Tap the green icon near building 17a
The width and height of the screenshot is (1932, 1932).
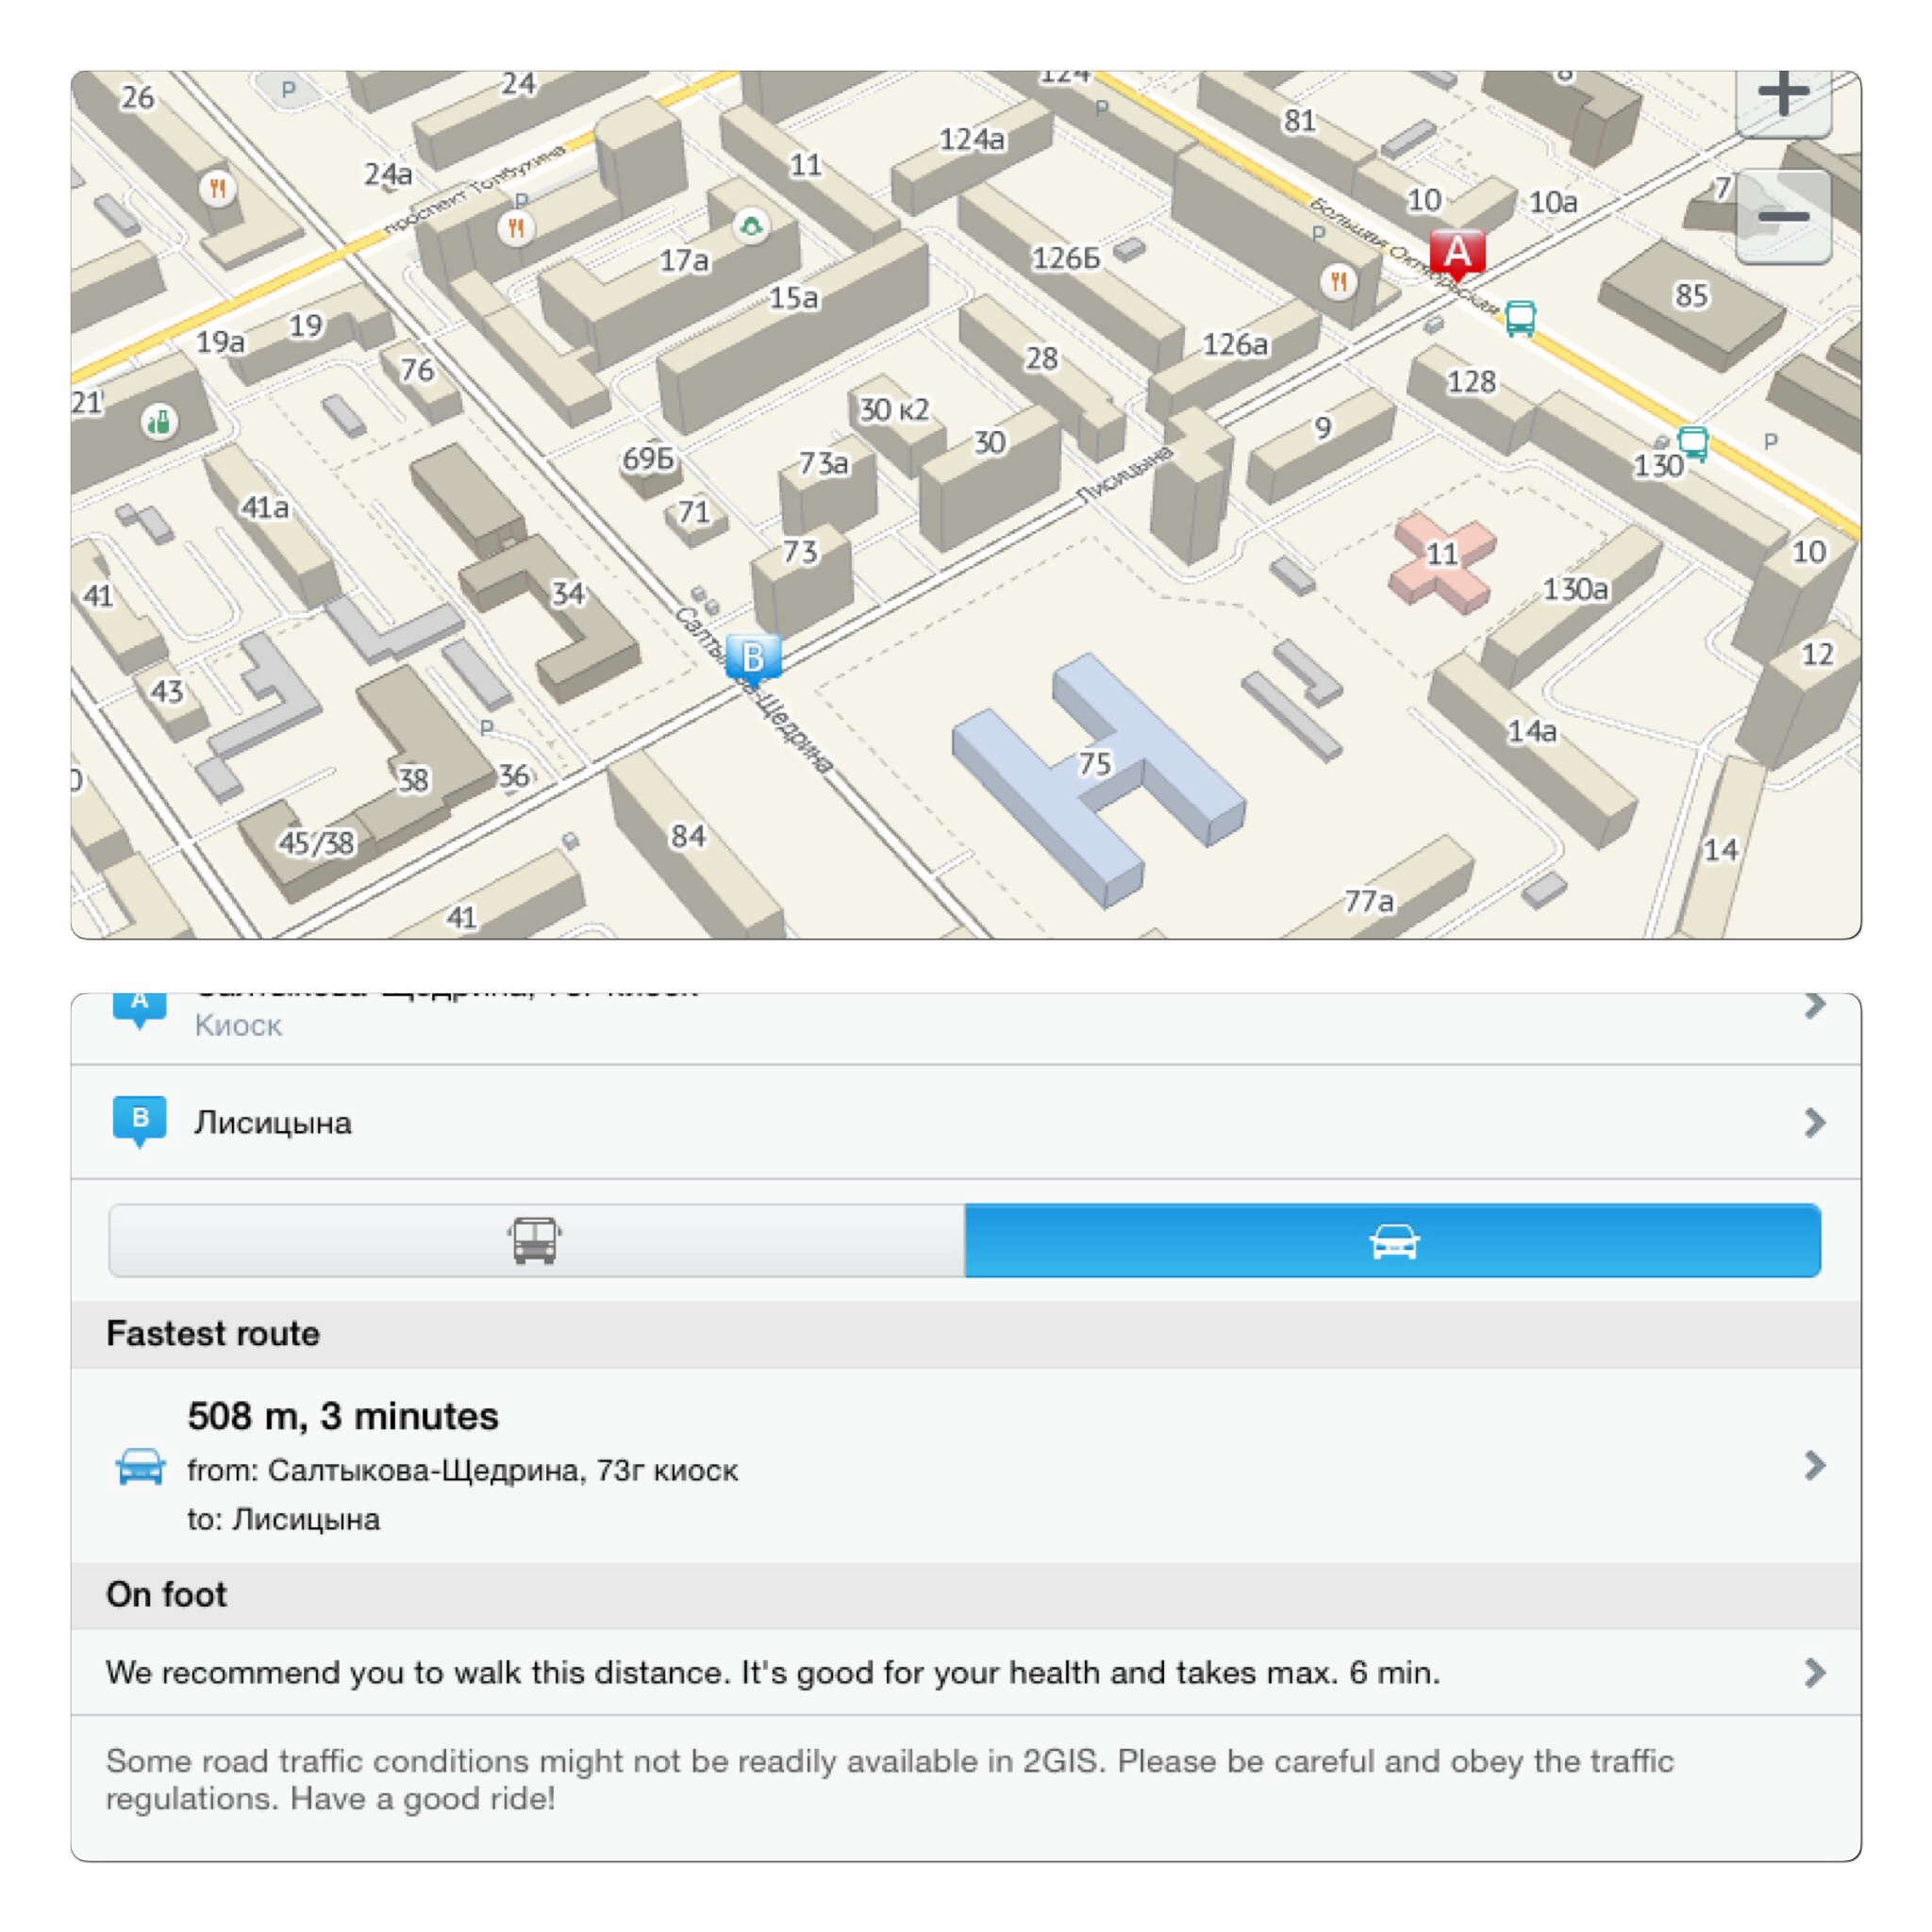pyautogui.click(x=751, y=225)
